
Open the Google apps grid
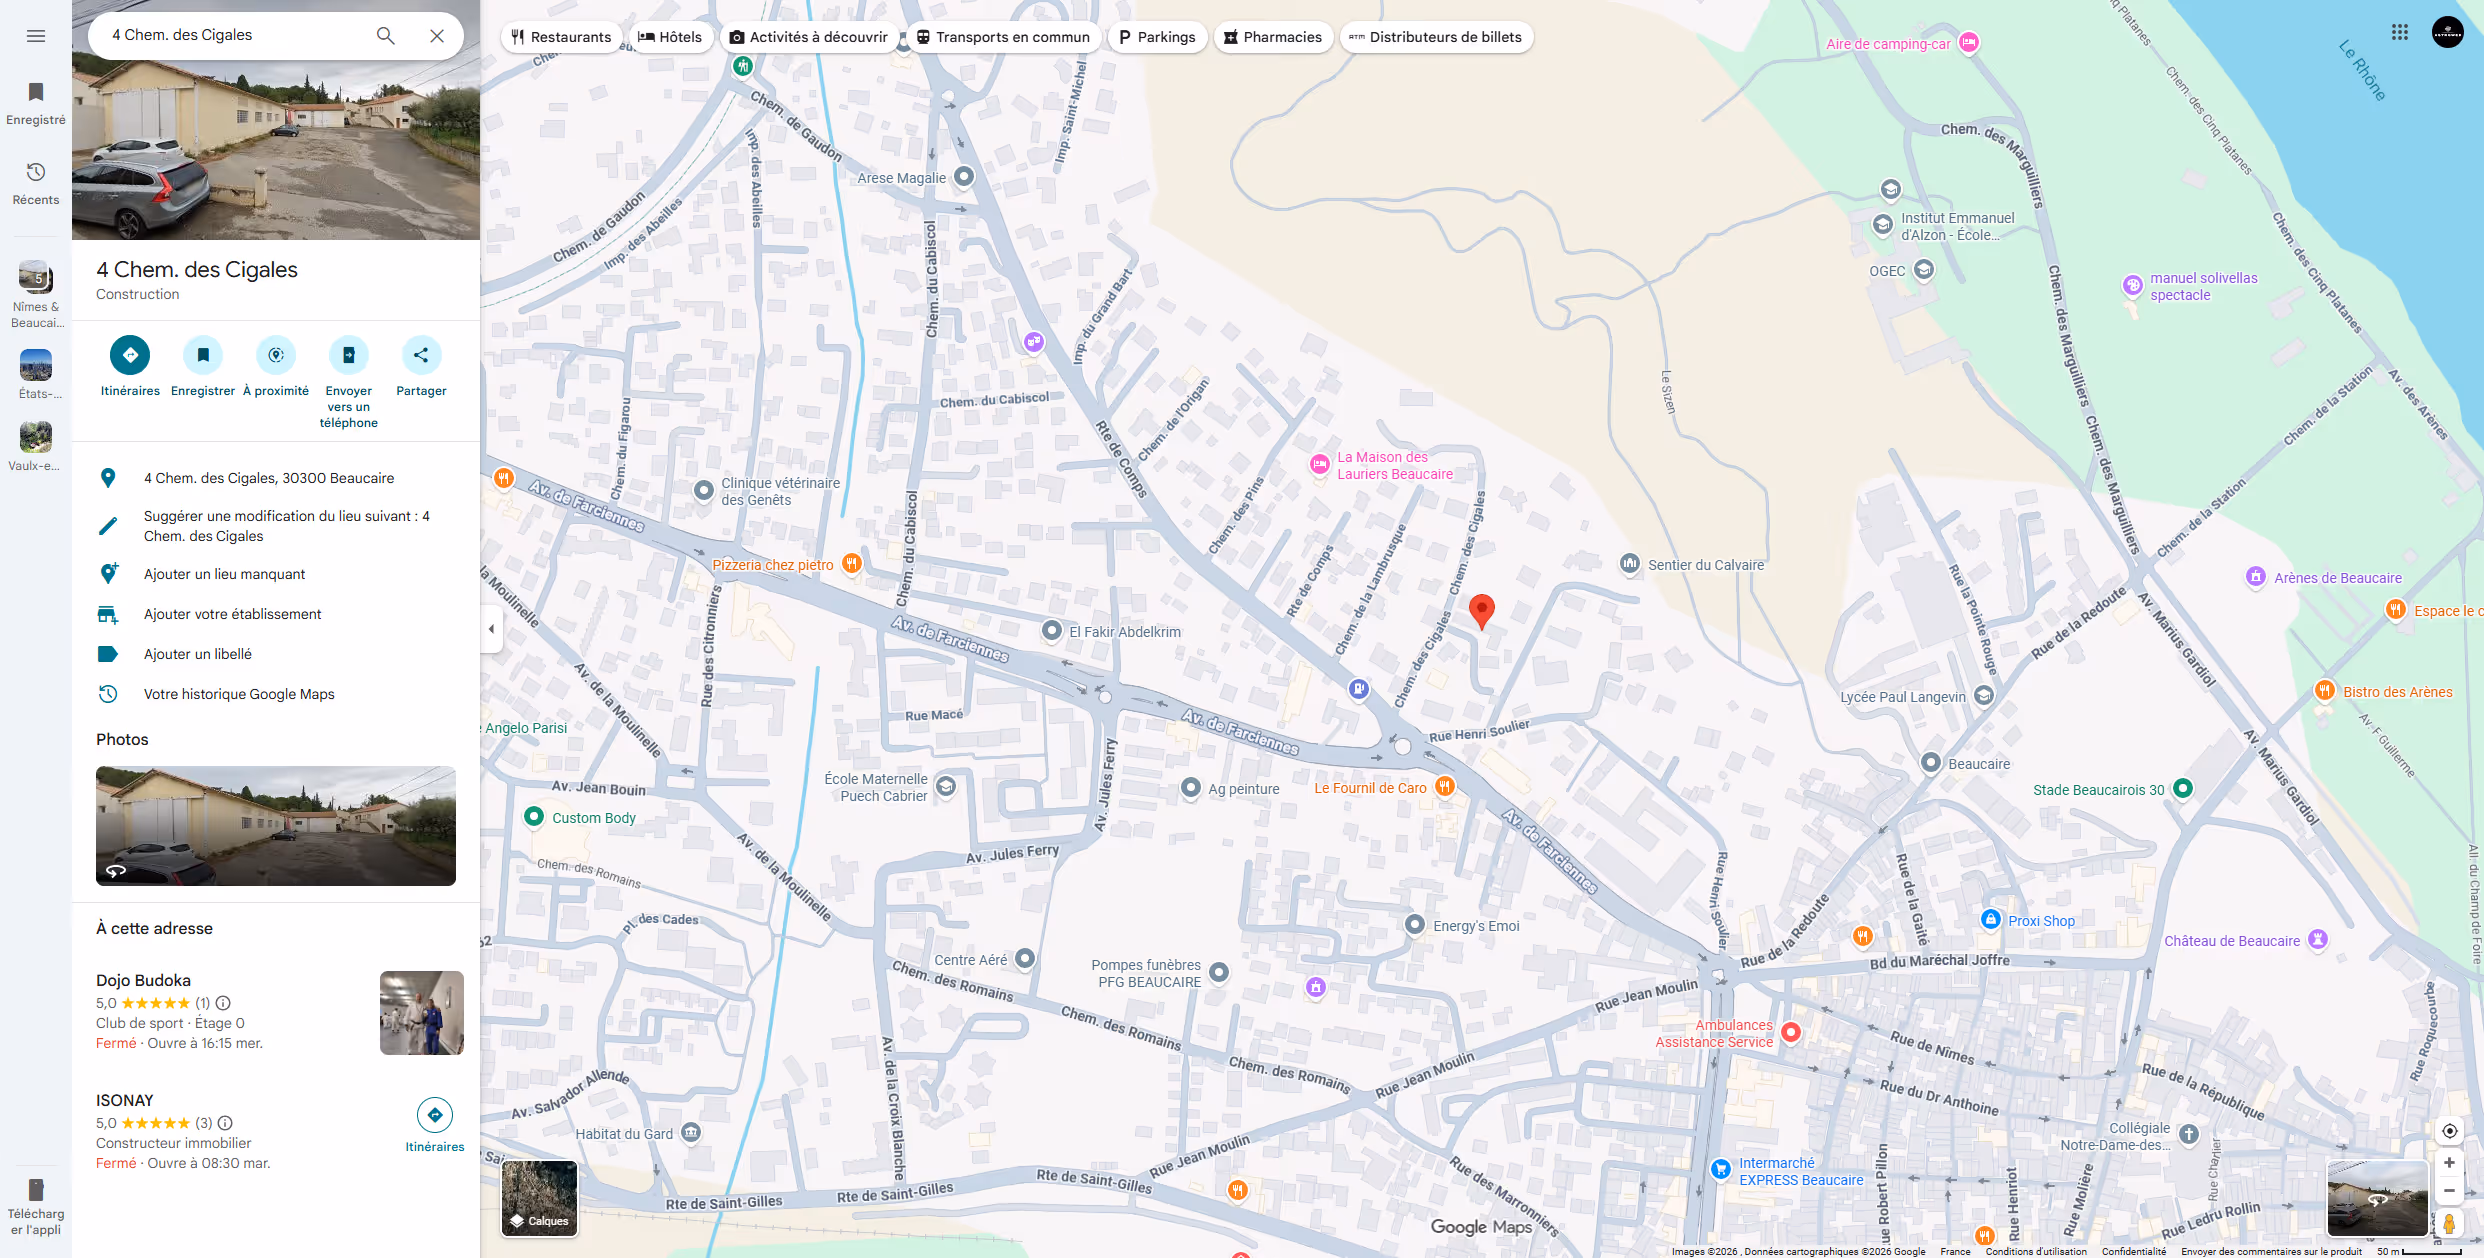(2400, 31)
